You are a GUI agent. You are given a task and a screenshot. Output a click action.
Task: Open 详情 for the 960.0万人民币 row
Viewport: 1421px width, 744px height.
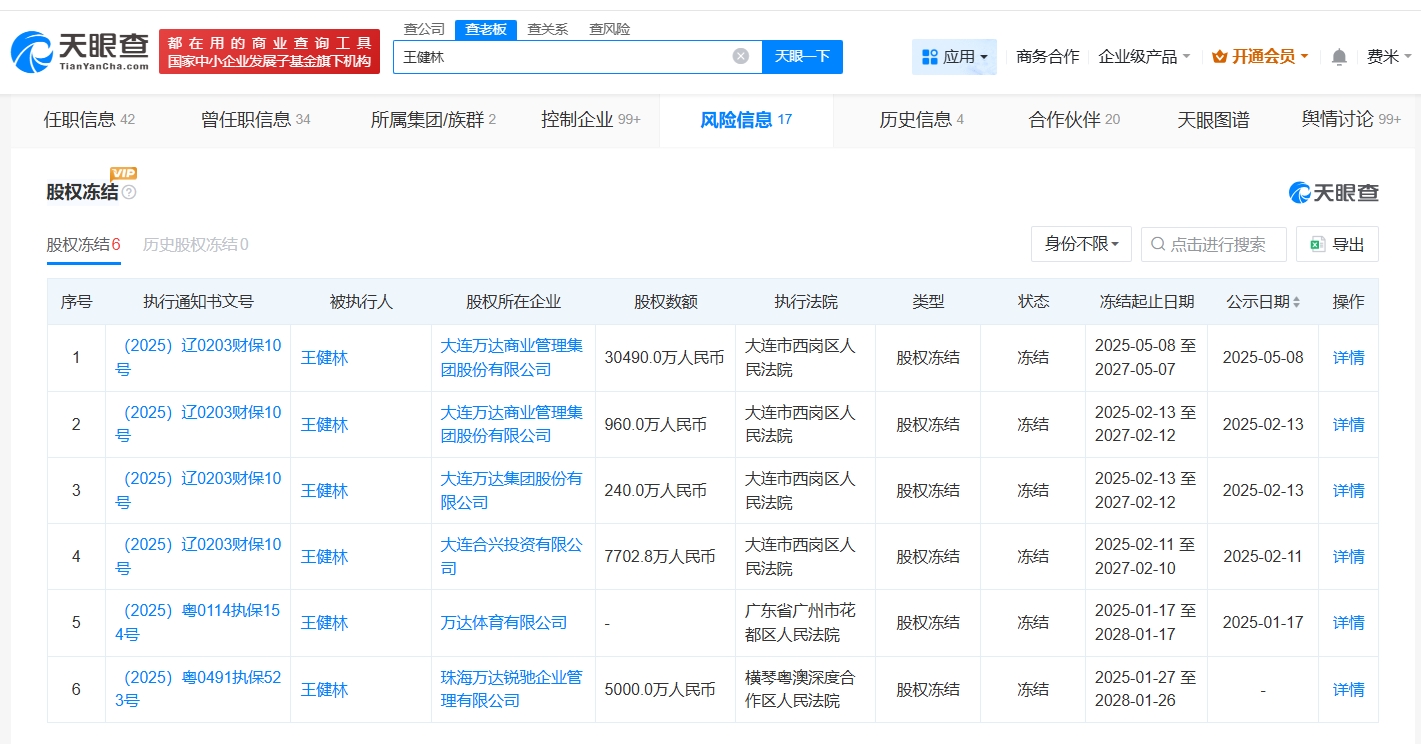pyautogui.click(x=1348, y=424)
